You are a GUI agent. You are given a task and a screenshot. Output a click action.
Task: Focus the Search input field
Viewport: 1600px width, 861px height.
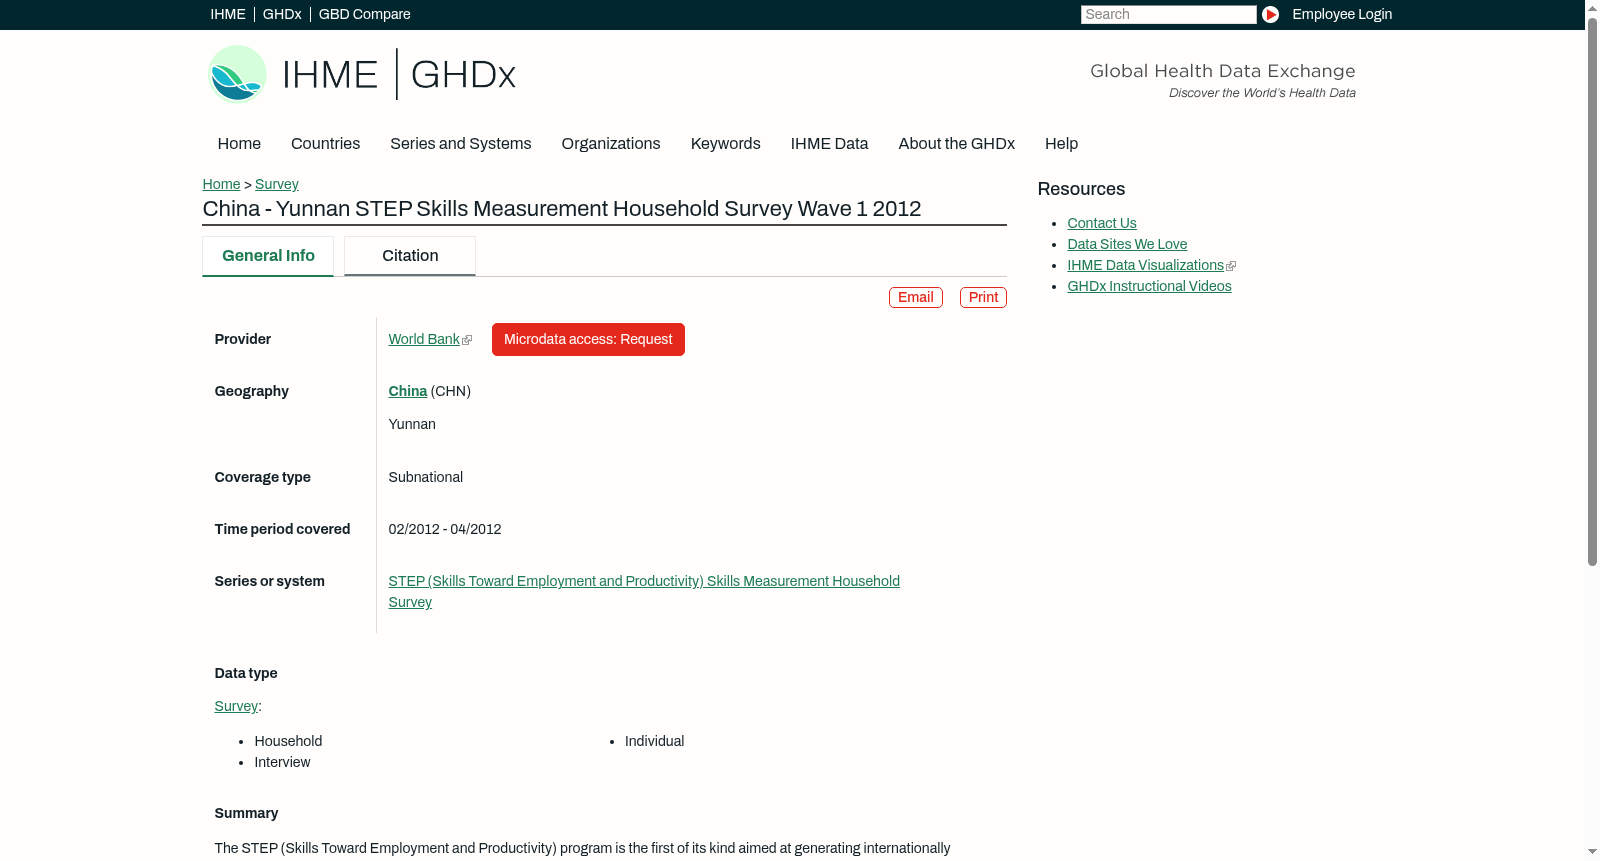(x=1168, y=14)
